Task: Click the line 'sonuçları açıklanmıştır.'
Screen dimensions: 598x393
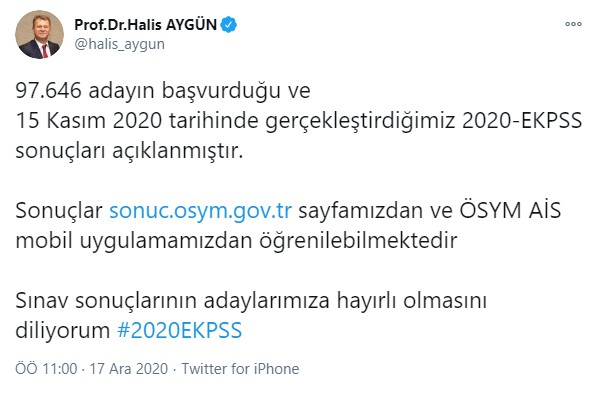Action: point(129,151)
